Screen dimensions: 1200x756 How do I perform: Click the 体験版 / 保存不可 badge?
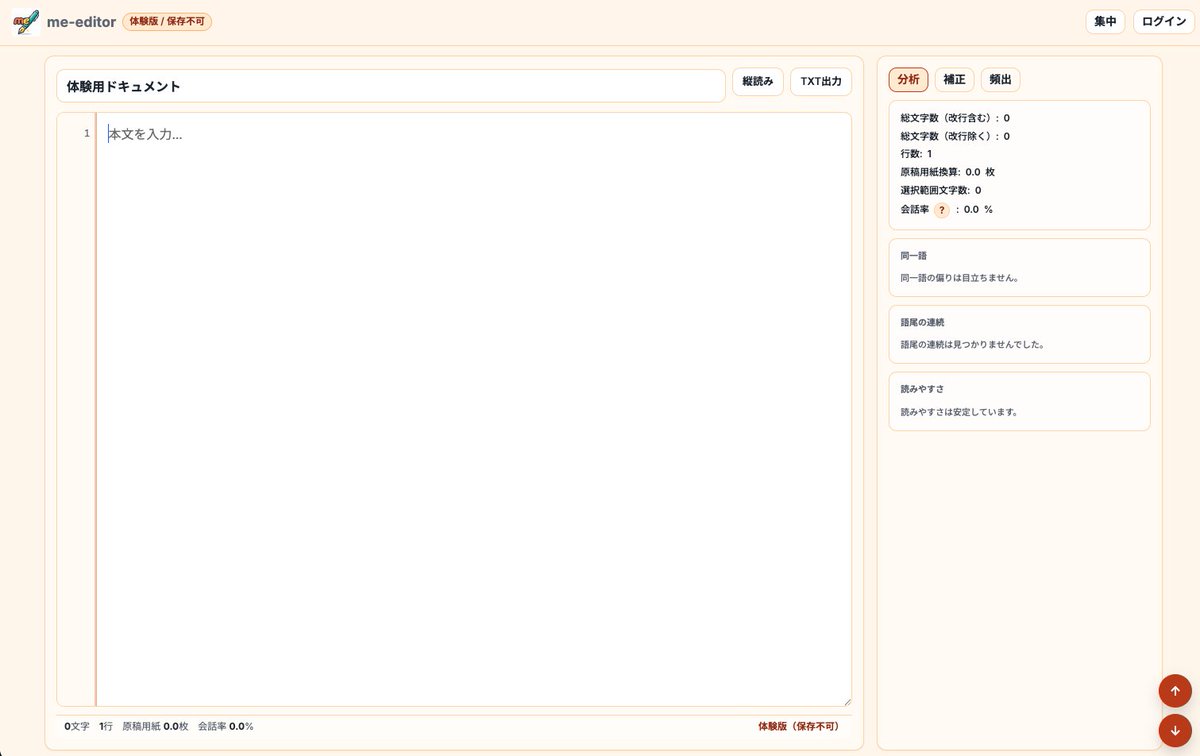(167, 21)
